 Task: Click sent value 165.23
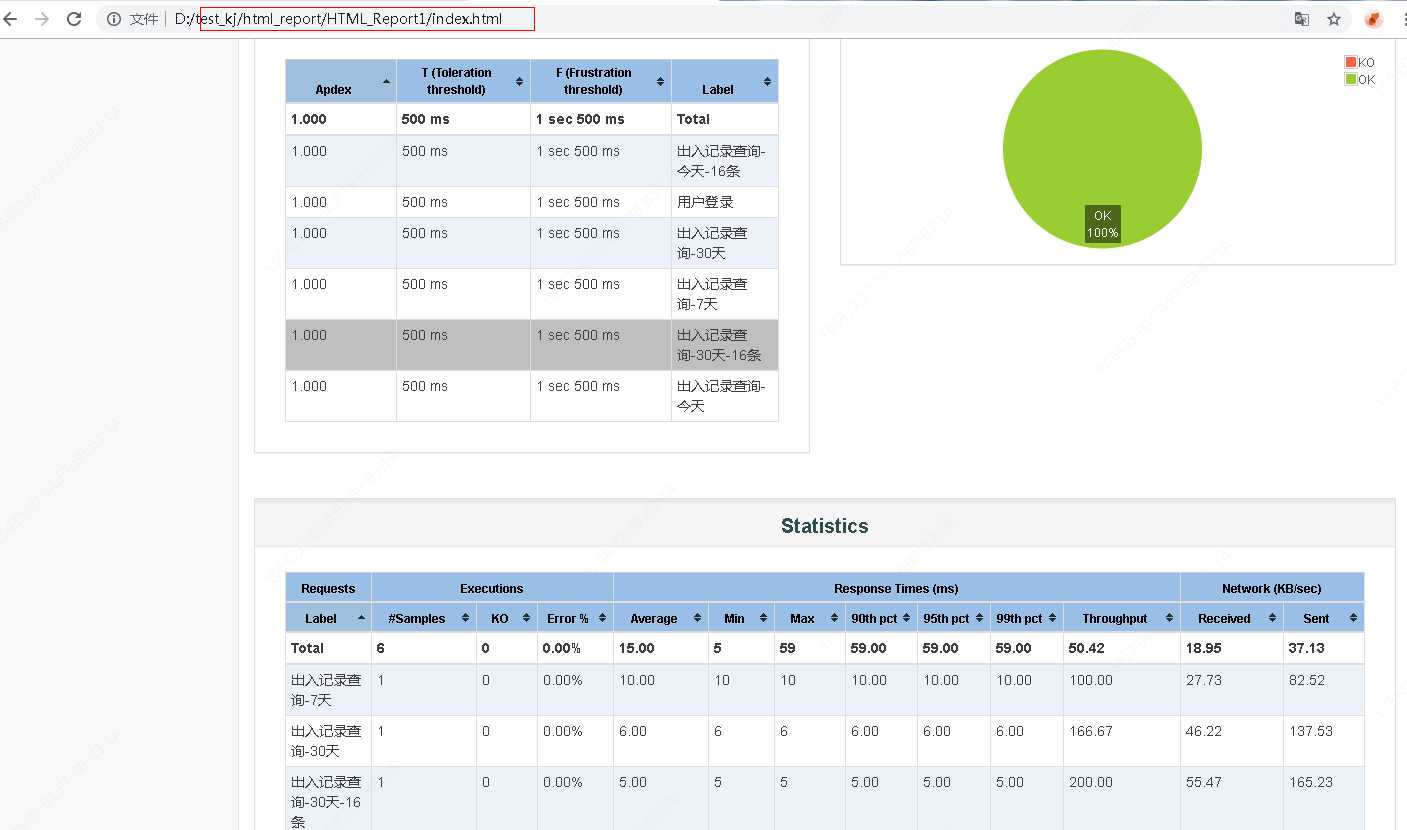click(1311, 782)
